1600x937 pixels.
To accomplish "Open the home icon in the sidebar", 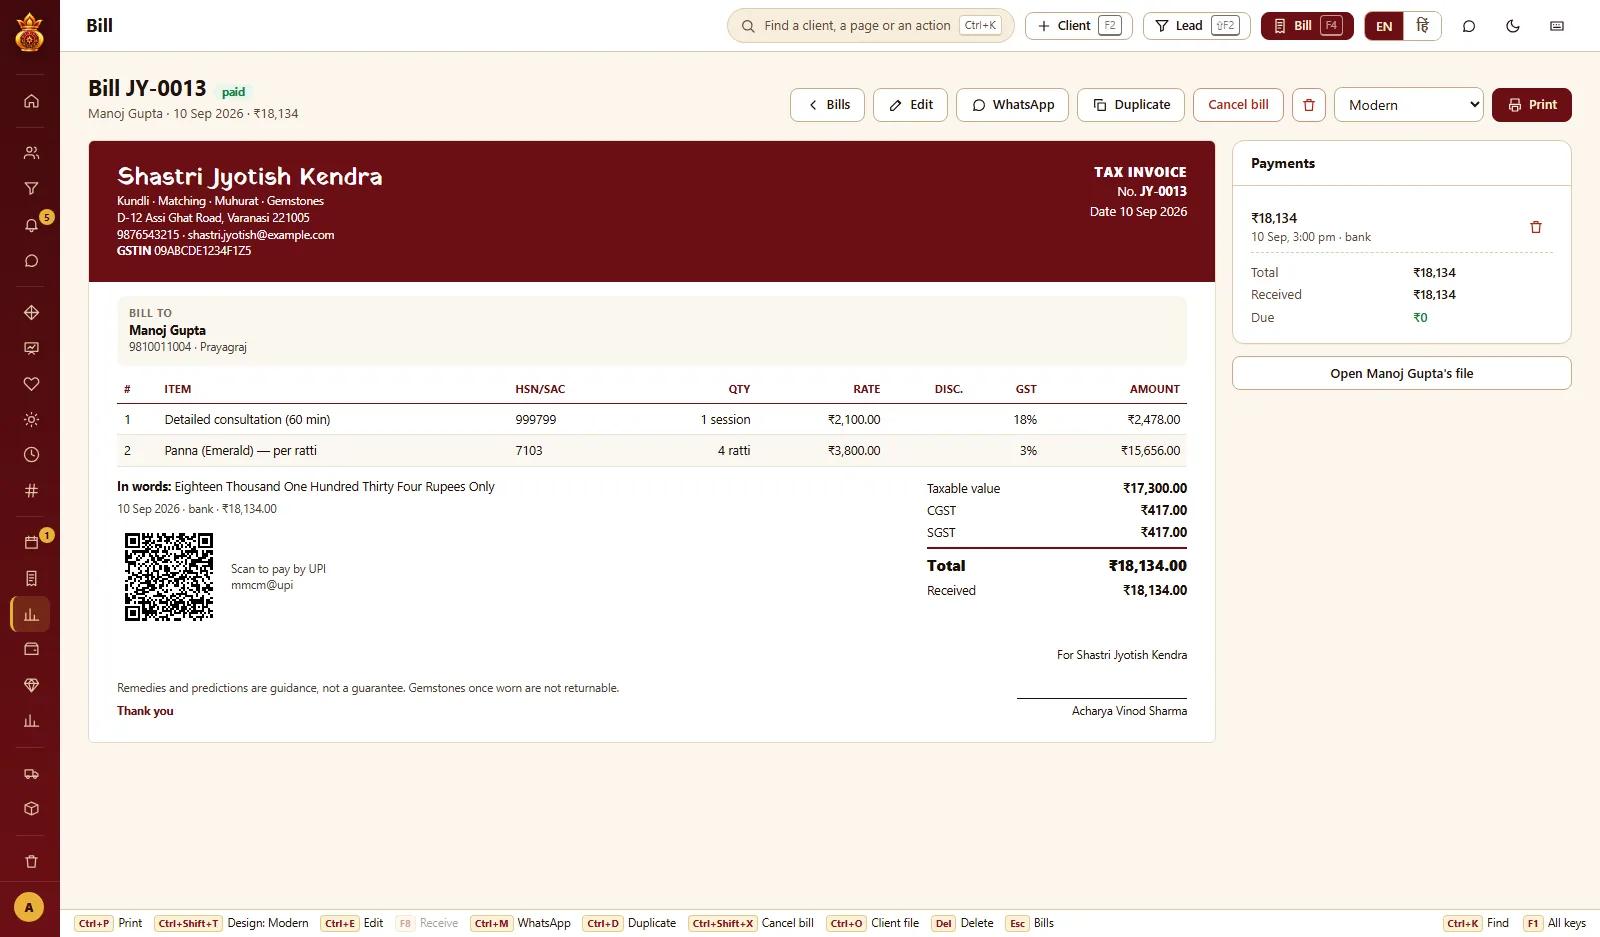I will (x=31, y=101).
